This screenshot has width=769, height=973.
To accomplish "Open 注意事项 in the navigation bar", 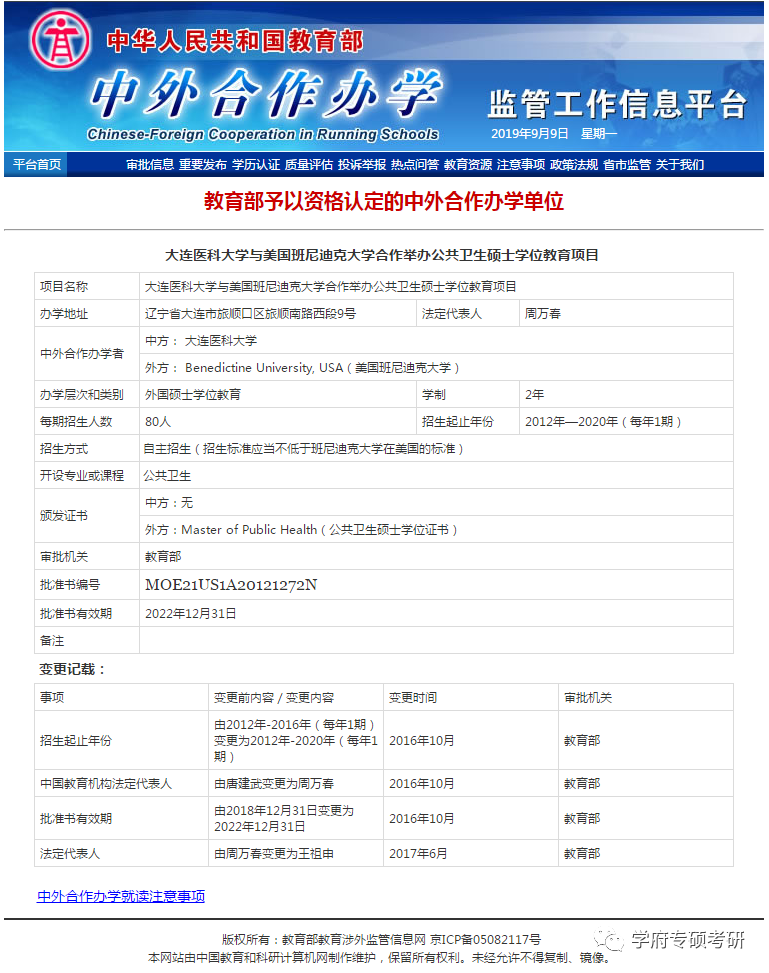I will 521,164.
